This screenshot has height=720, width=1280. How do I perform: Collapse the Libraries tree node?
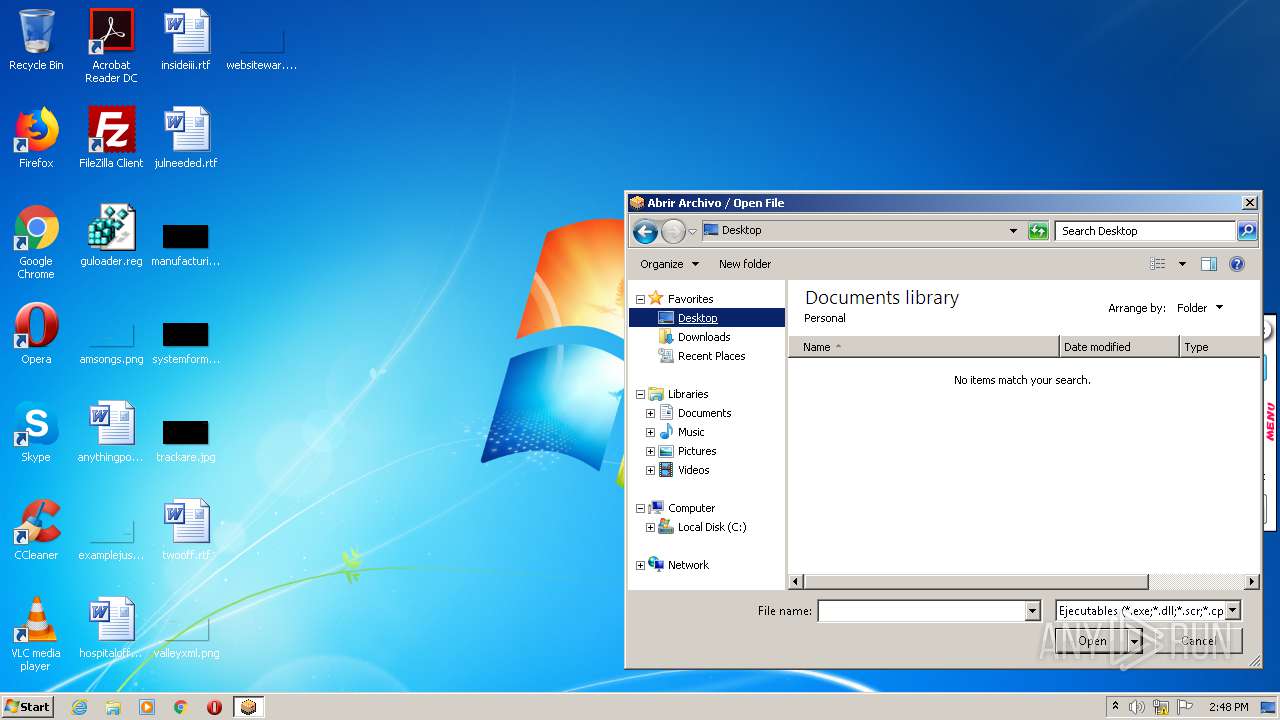(641, 394)
